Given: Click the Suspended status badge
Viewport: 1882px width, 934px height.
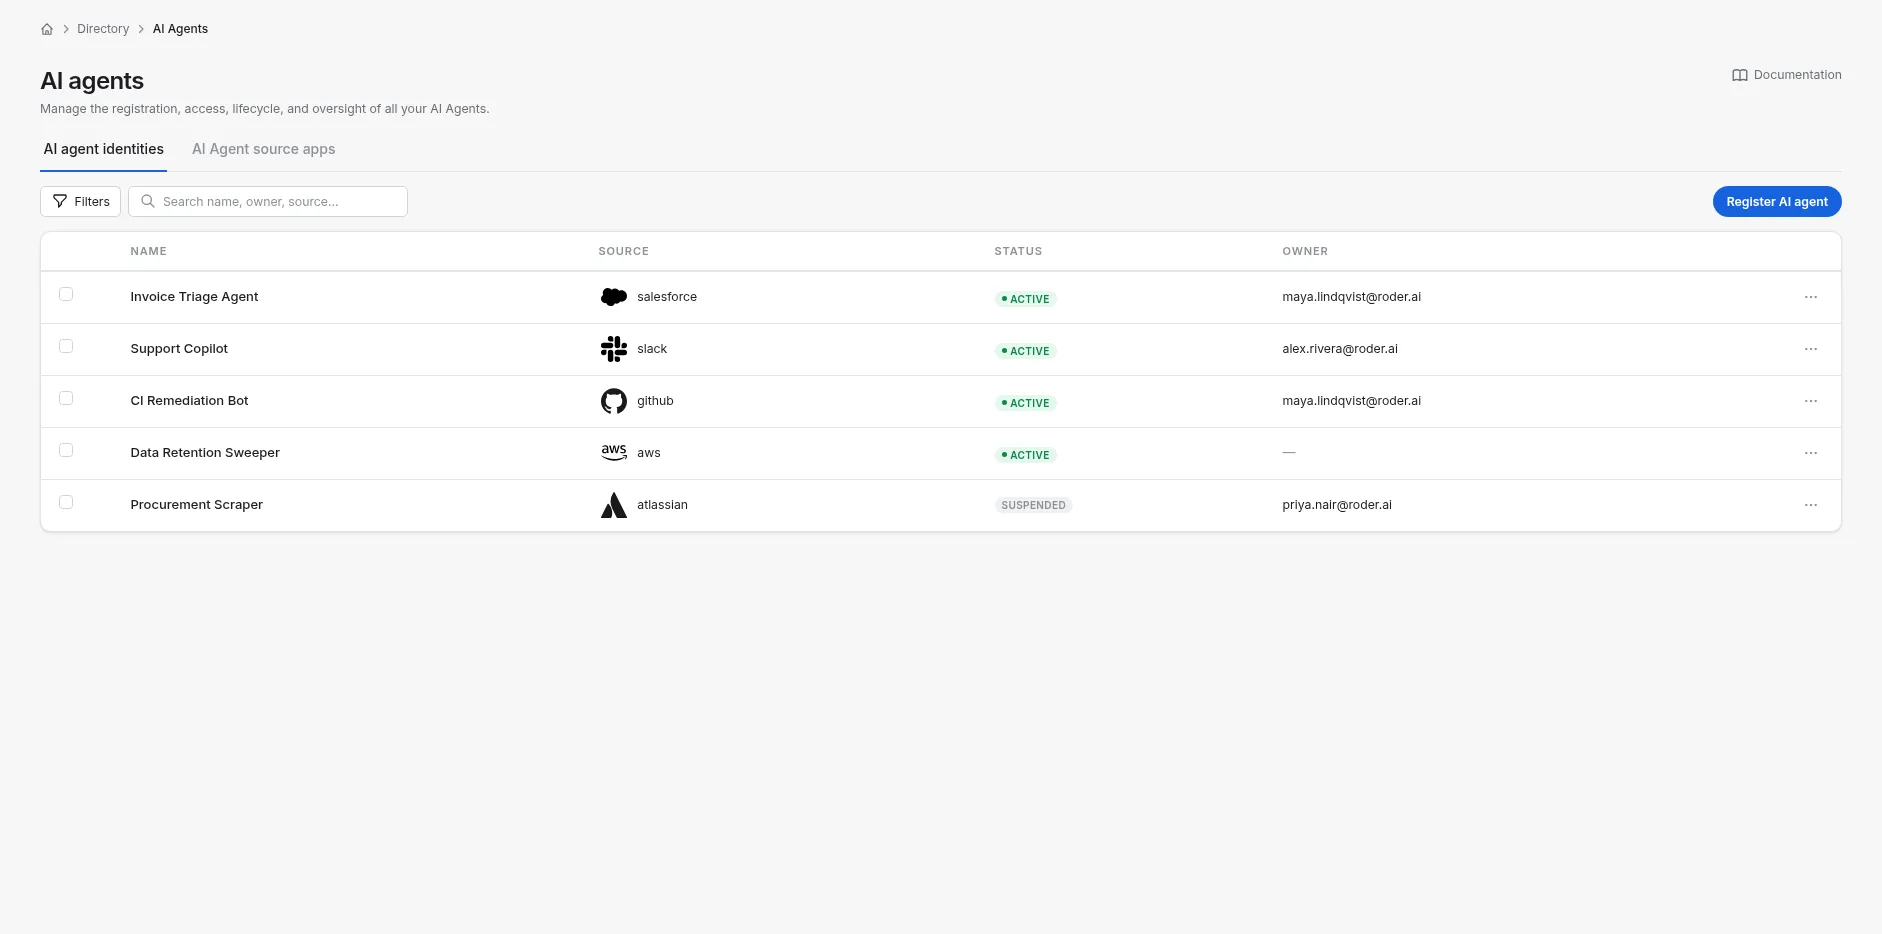Looking at the screenshot, I should [x=1033, y=505].
